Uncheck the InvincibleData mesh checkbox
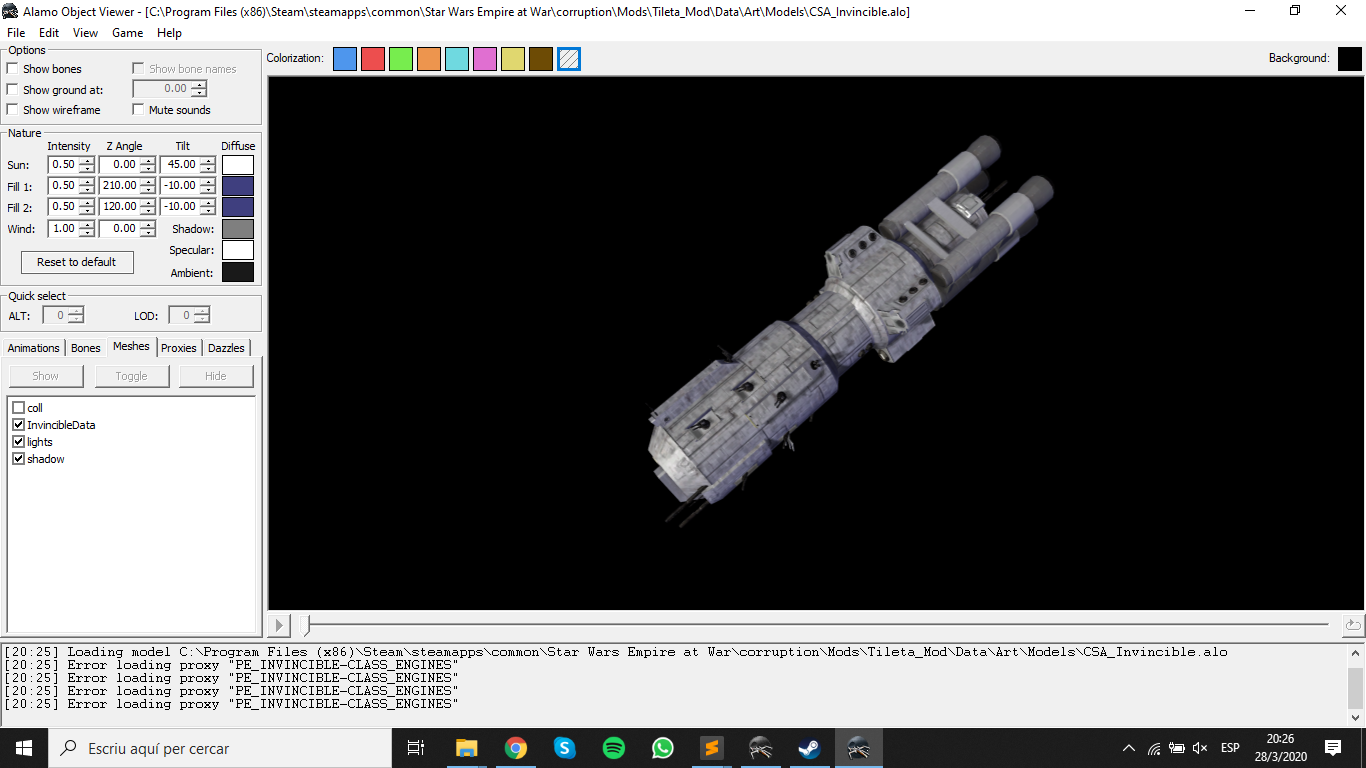Viewport: 1366px width, 768px height. [x=18, y=425]
